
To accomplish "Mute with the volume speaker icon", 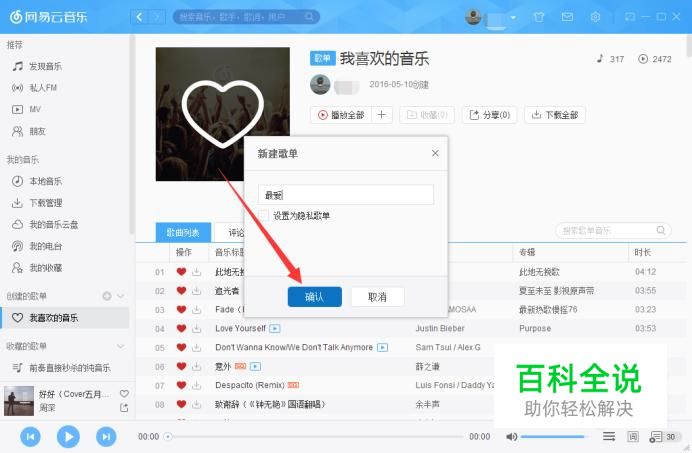I will tap(511, 437).
